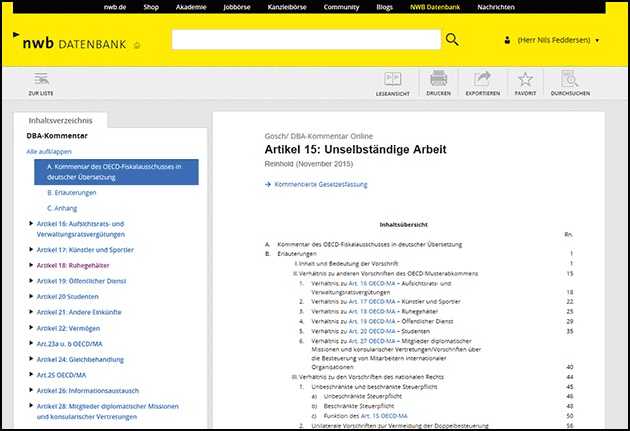This screenshot has height=431, width=630.
Task: Click the search input field
Action: [x=305, y=40]
